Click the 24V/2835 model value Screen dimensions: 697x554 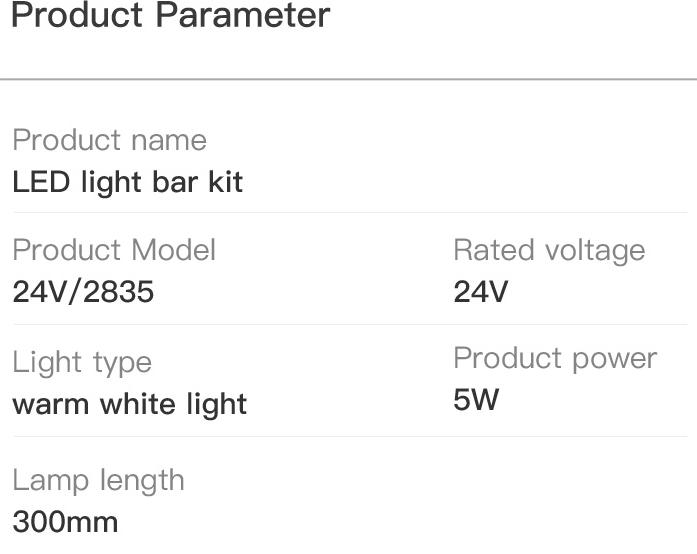point(83,292)
